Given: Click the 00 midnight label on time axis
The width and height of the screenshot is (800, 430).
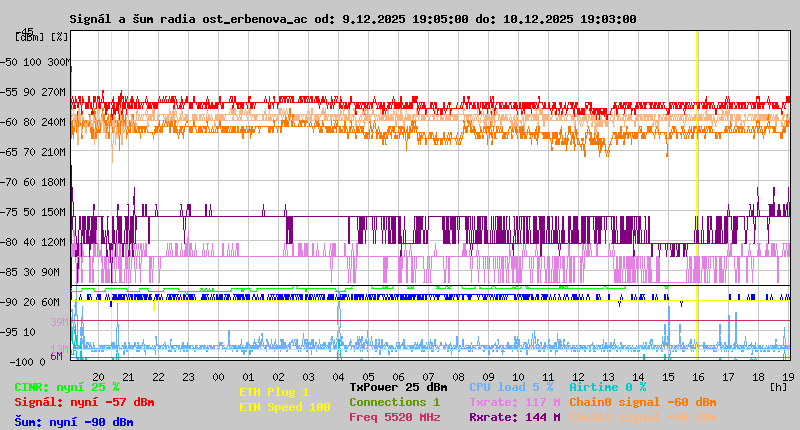Looking at the screenshot, I should point(218,376).
